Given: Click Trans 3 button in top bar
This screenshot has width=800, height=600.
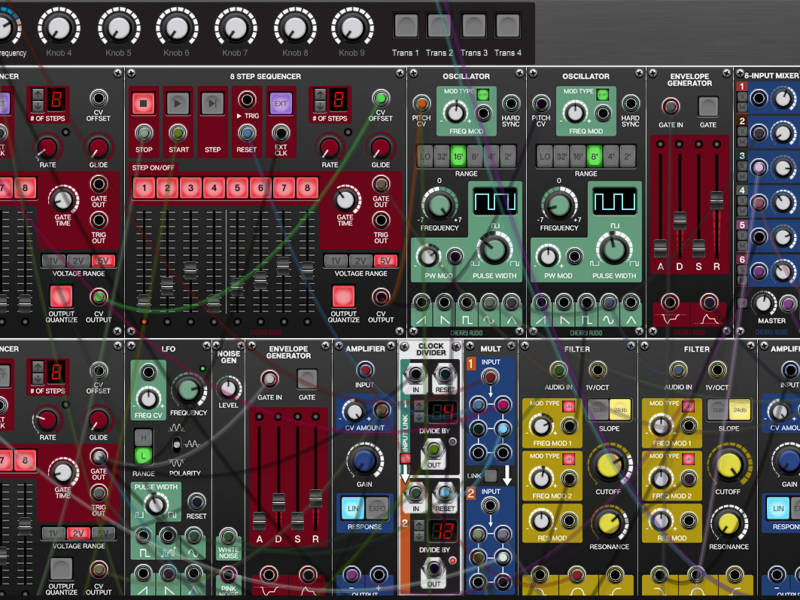Looking at the screenshot, I should (x=474, y=26).
